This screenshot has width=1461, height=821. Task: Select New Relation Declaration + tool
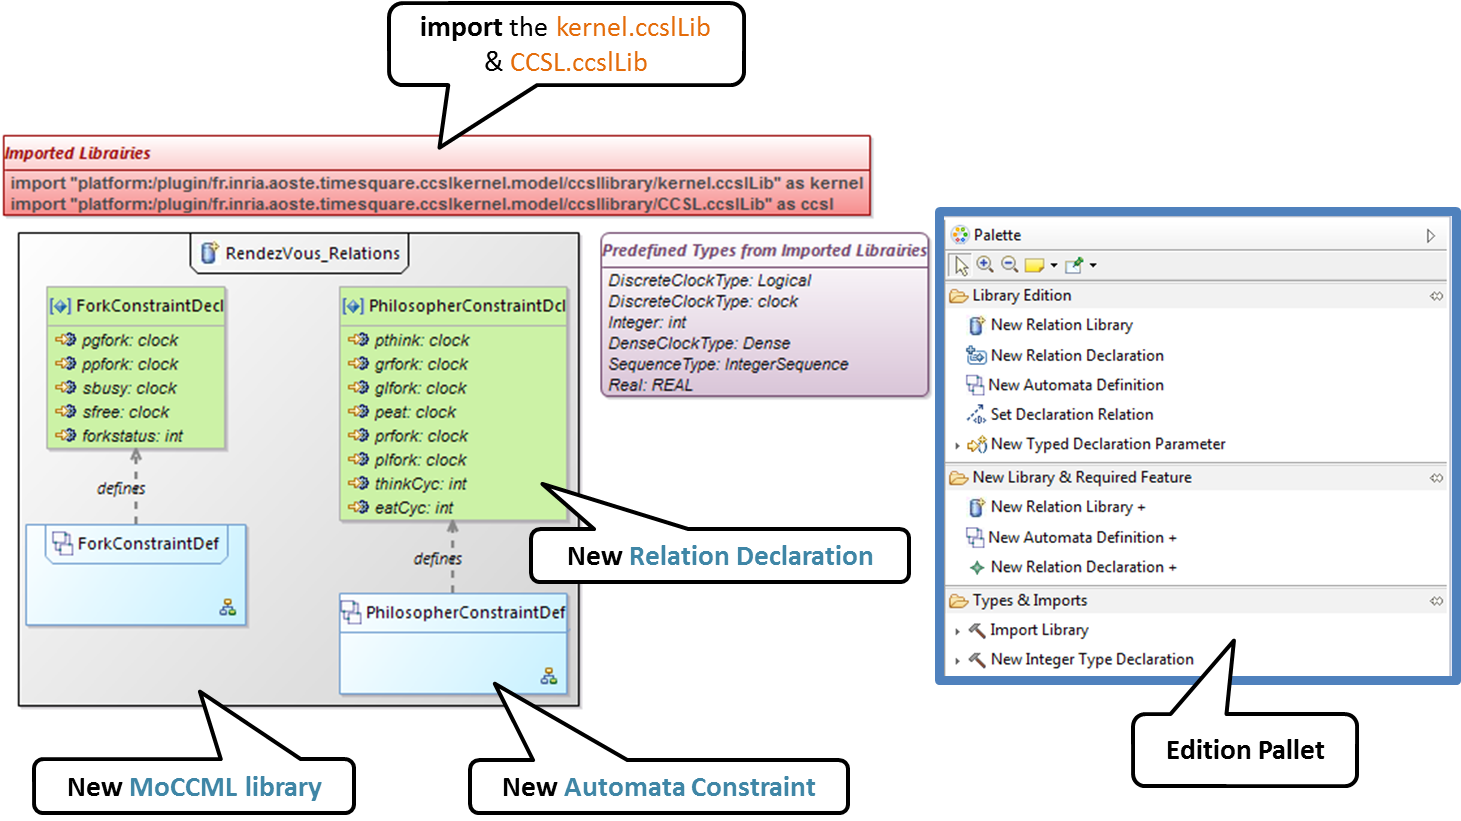point(1083,567)
